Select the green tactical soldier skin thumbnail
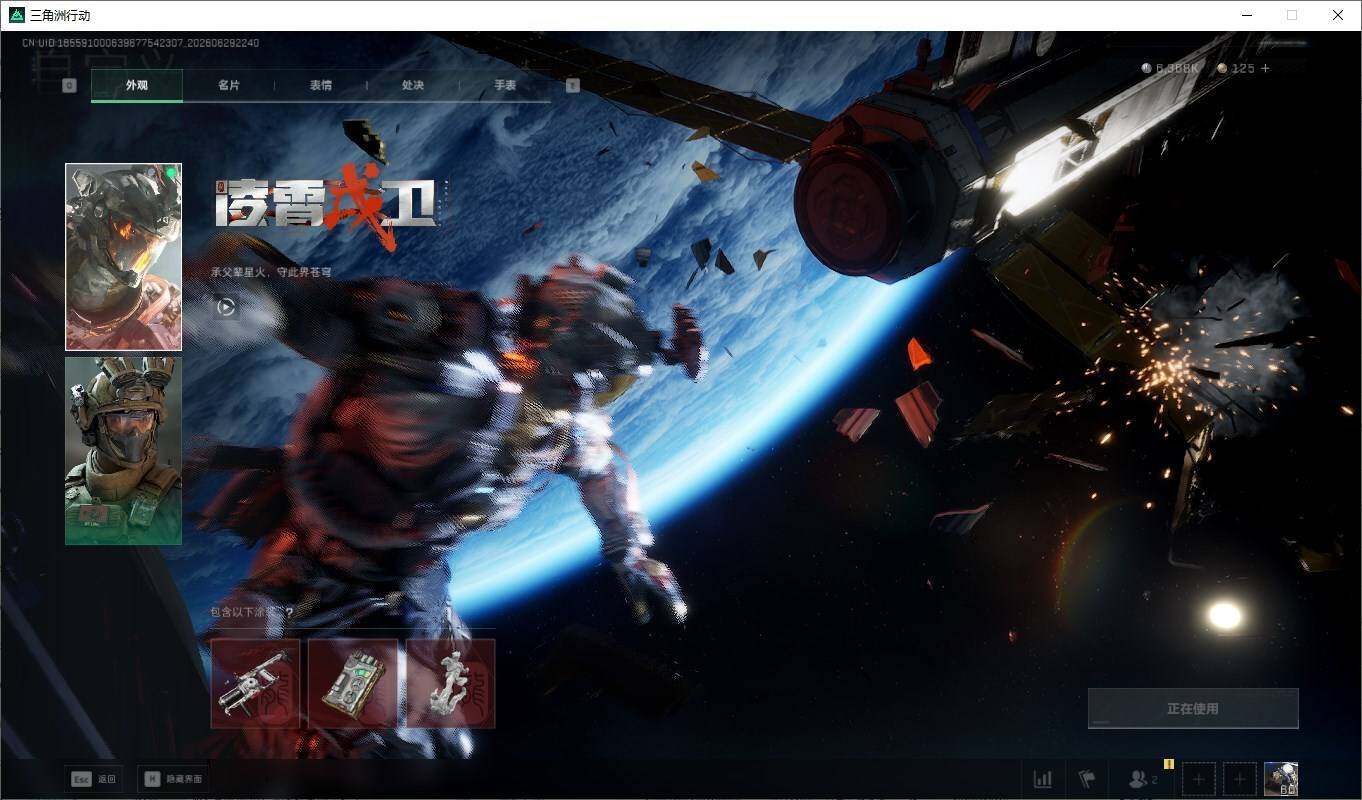 124,451
